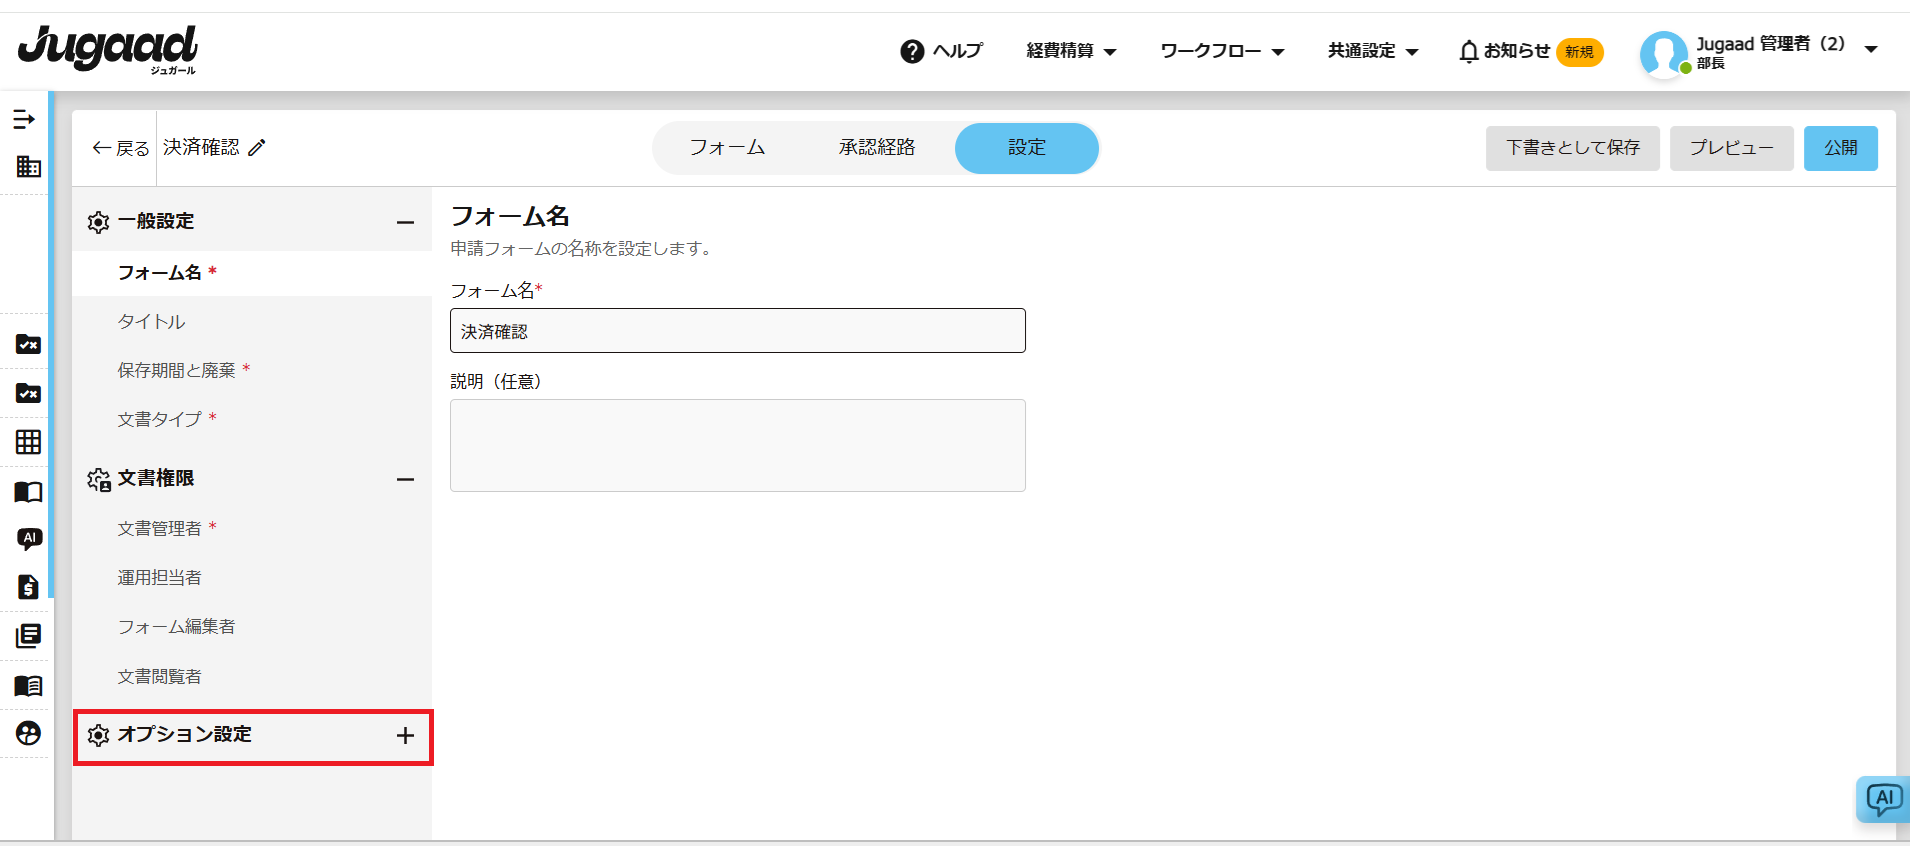Click the 公開 button
This screenshot has width=1910, height=846.
1840,148
